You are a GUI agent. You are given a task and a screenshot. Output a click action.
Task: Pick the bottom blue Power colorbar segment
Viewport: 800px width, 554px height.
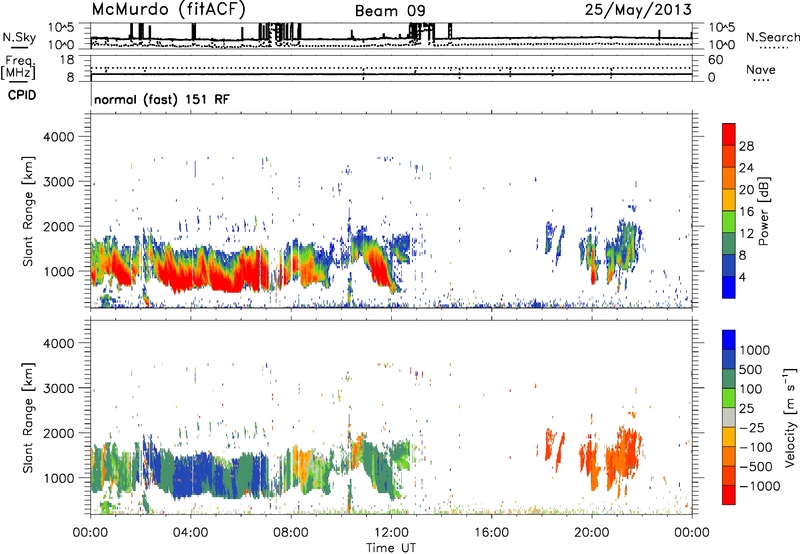[x=729, y=288]
